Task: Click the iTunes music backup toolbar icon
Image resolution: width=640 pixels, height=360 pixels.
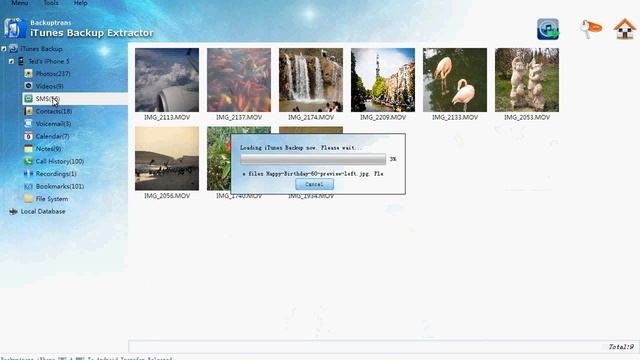Action: coord(548,29)
